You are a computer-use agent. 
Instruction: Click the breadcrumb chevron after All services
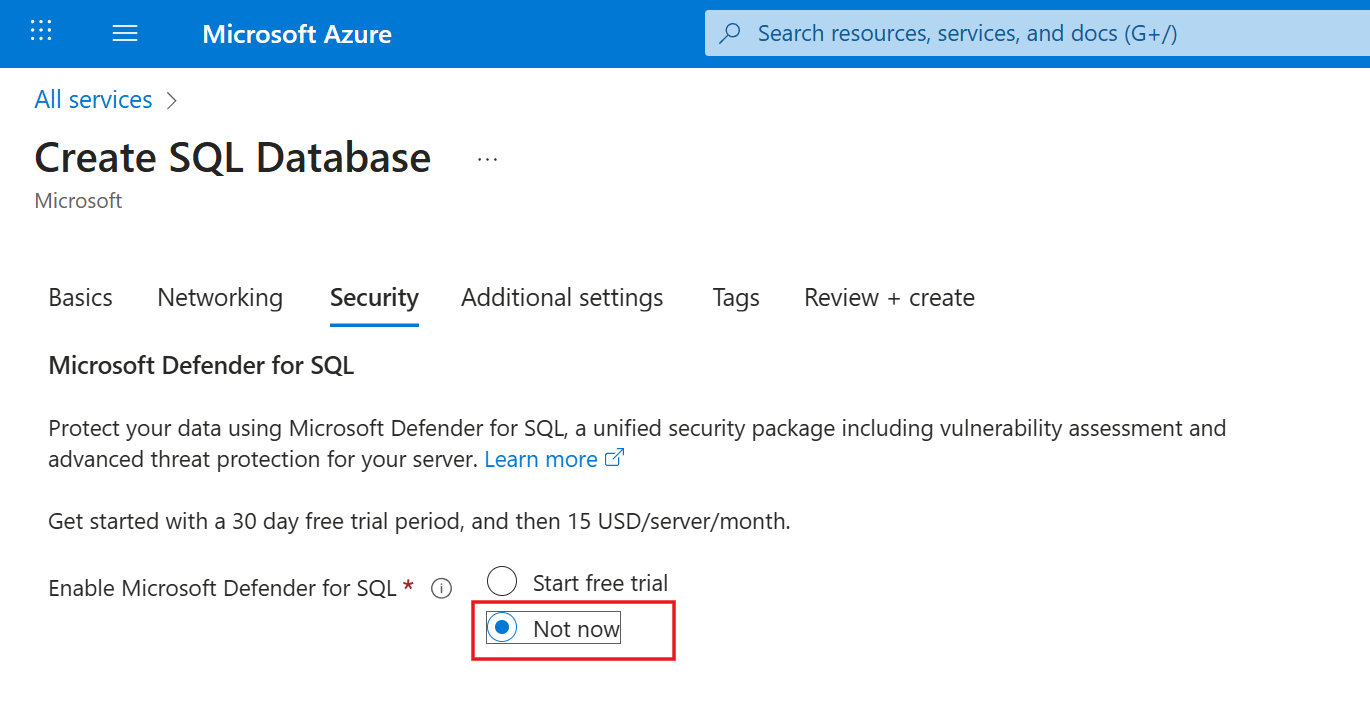click(x=172, y=100)
